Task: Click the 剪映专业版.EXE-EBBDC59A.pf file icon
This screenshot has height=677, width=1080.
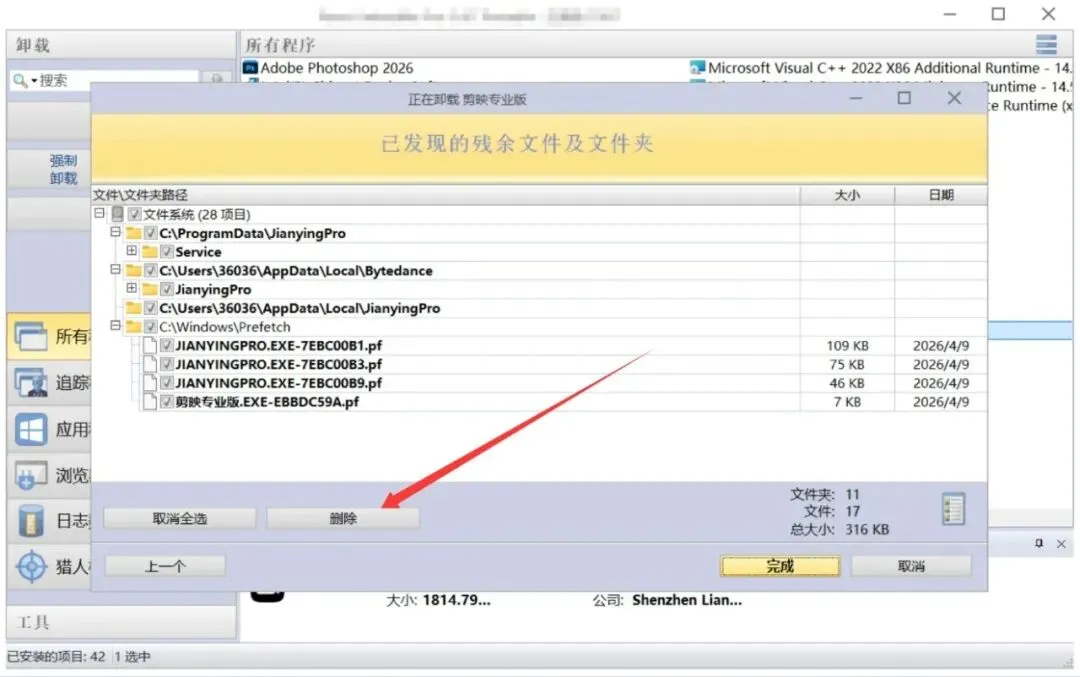Action: pyautogui.click(x=149, y=402)
